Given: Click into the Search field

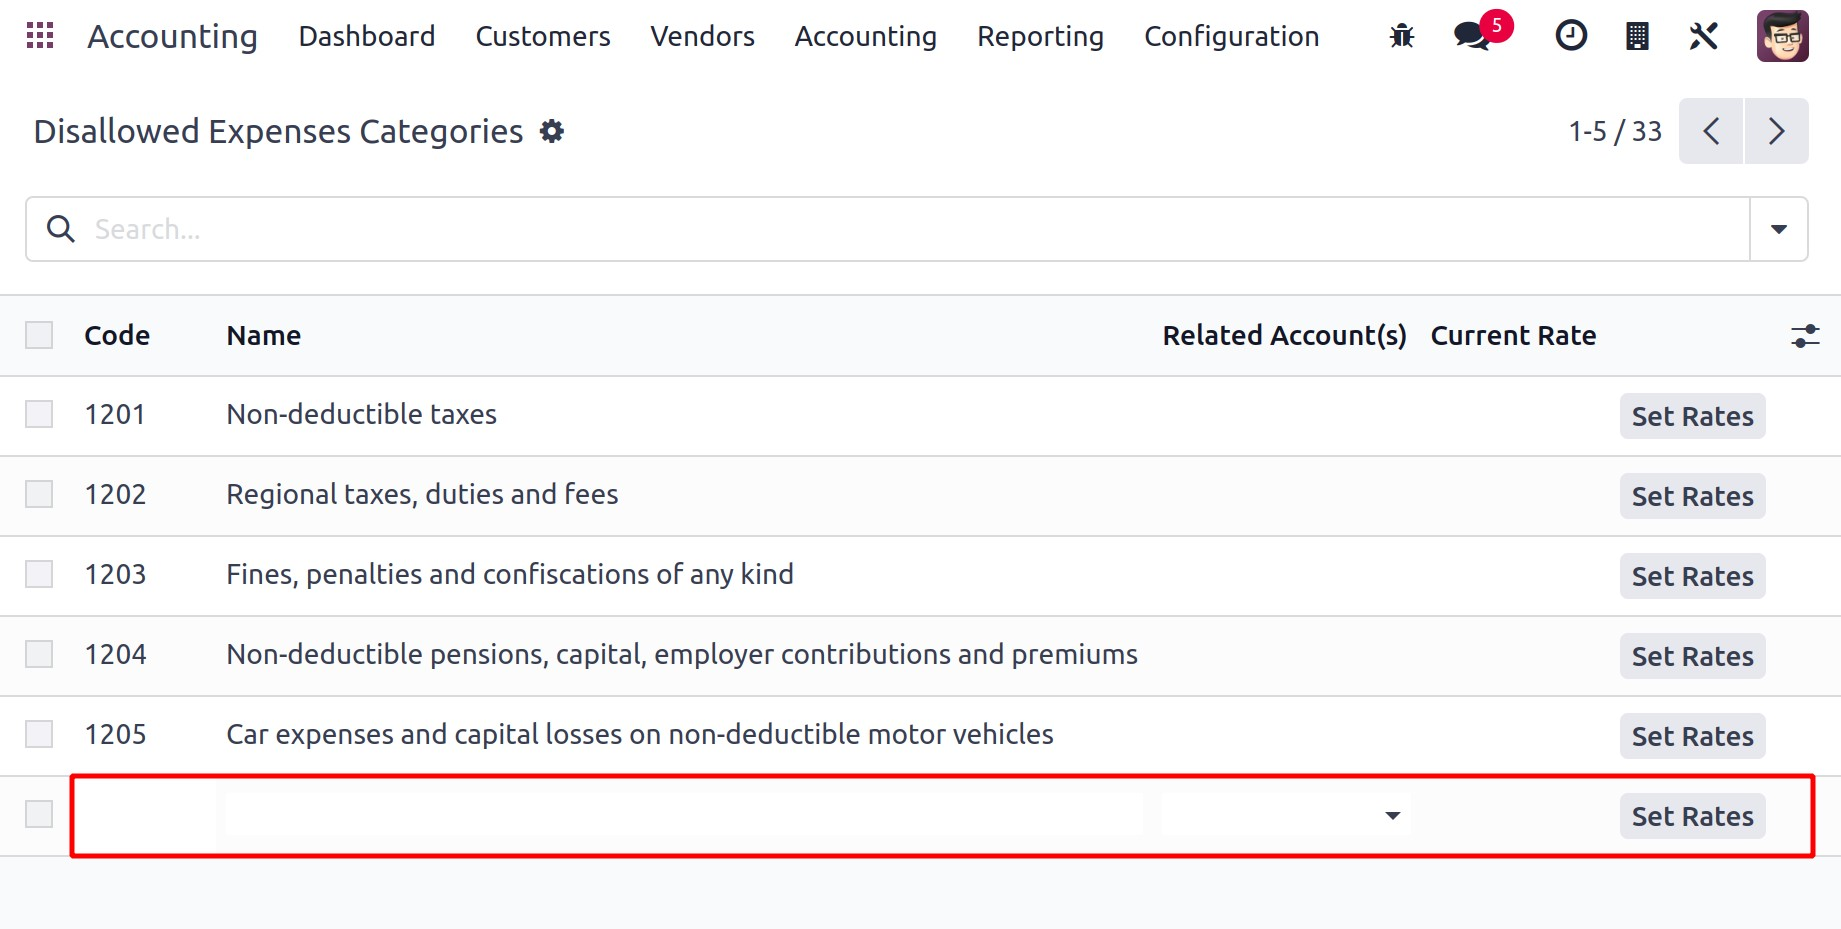Looking at the screenshot, I should click(x=900, y=229).
